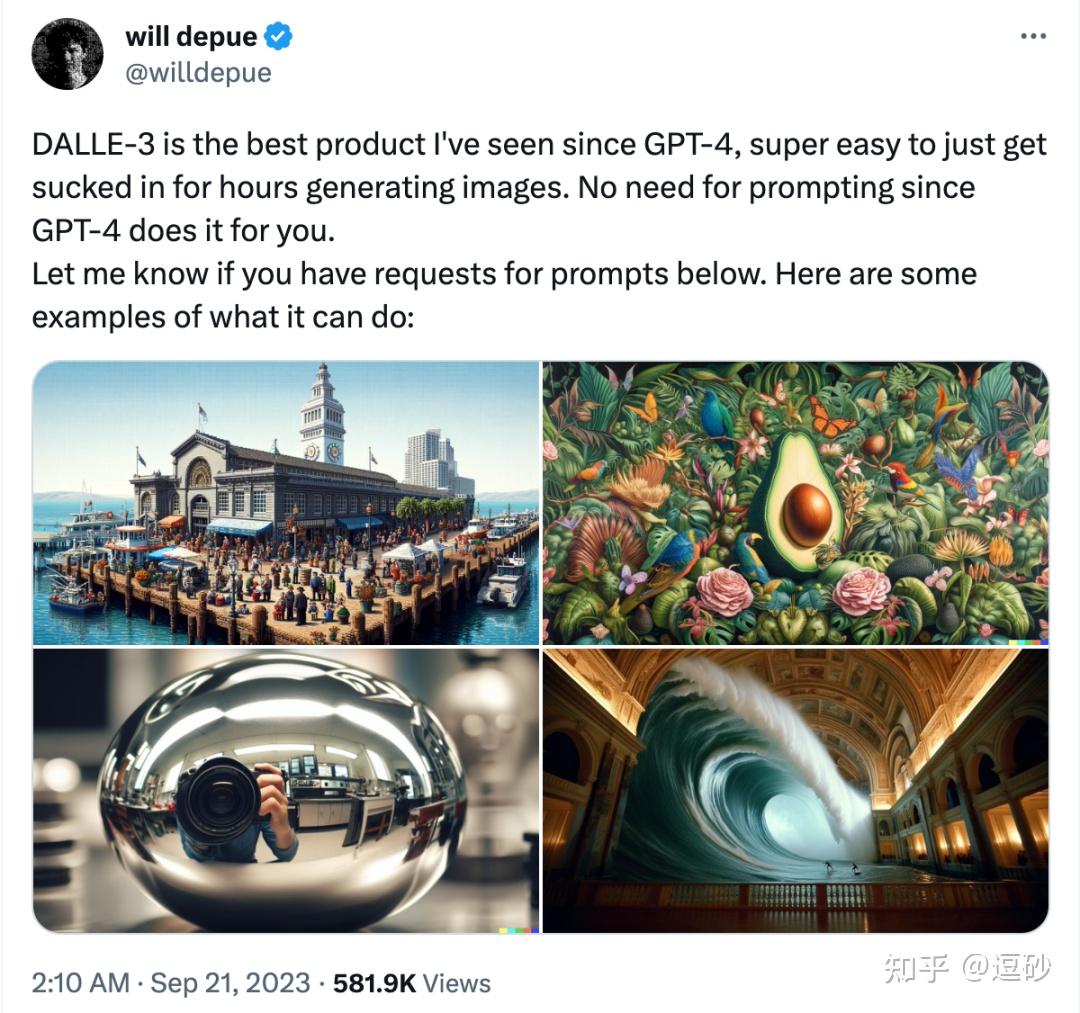Click the color strip under egg image
1080x1013 pixels.
click(x=519, y=930)
